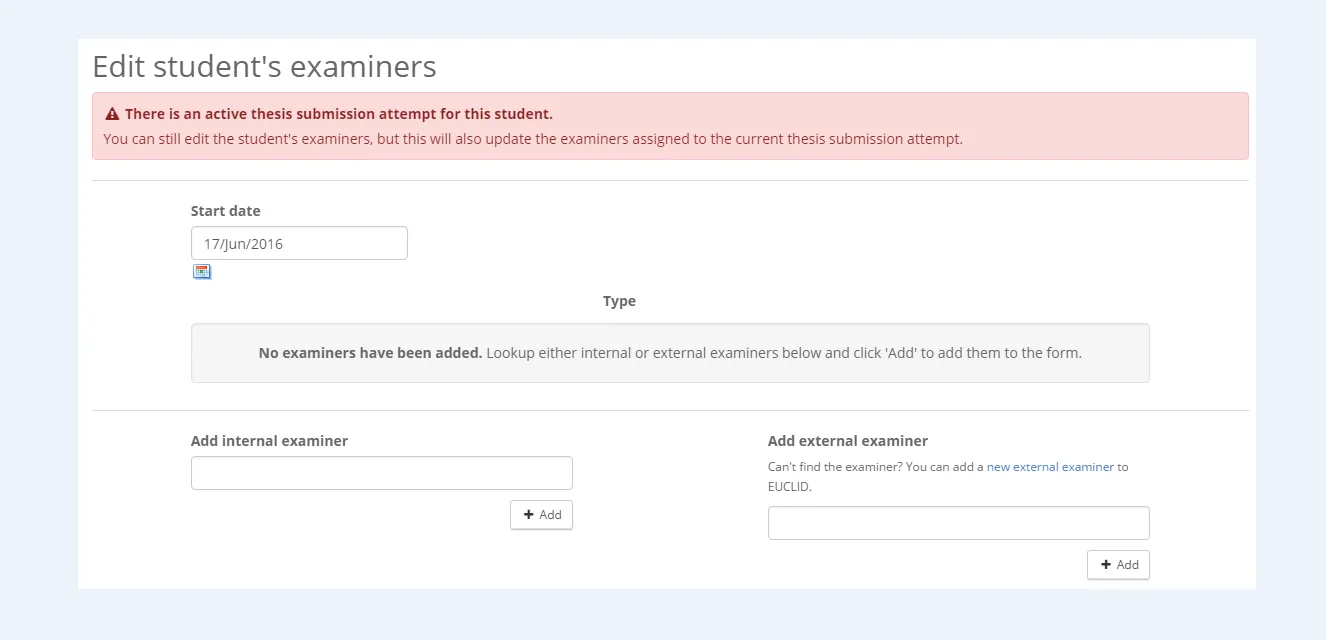Click the Add external examiner label
The height and width of the screenshot is (640, 1326).
pos(847,440)
